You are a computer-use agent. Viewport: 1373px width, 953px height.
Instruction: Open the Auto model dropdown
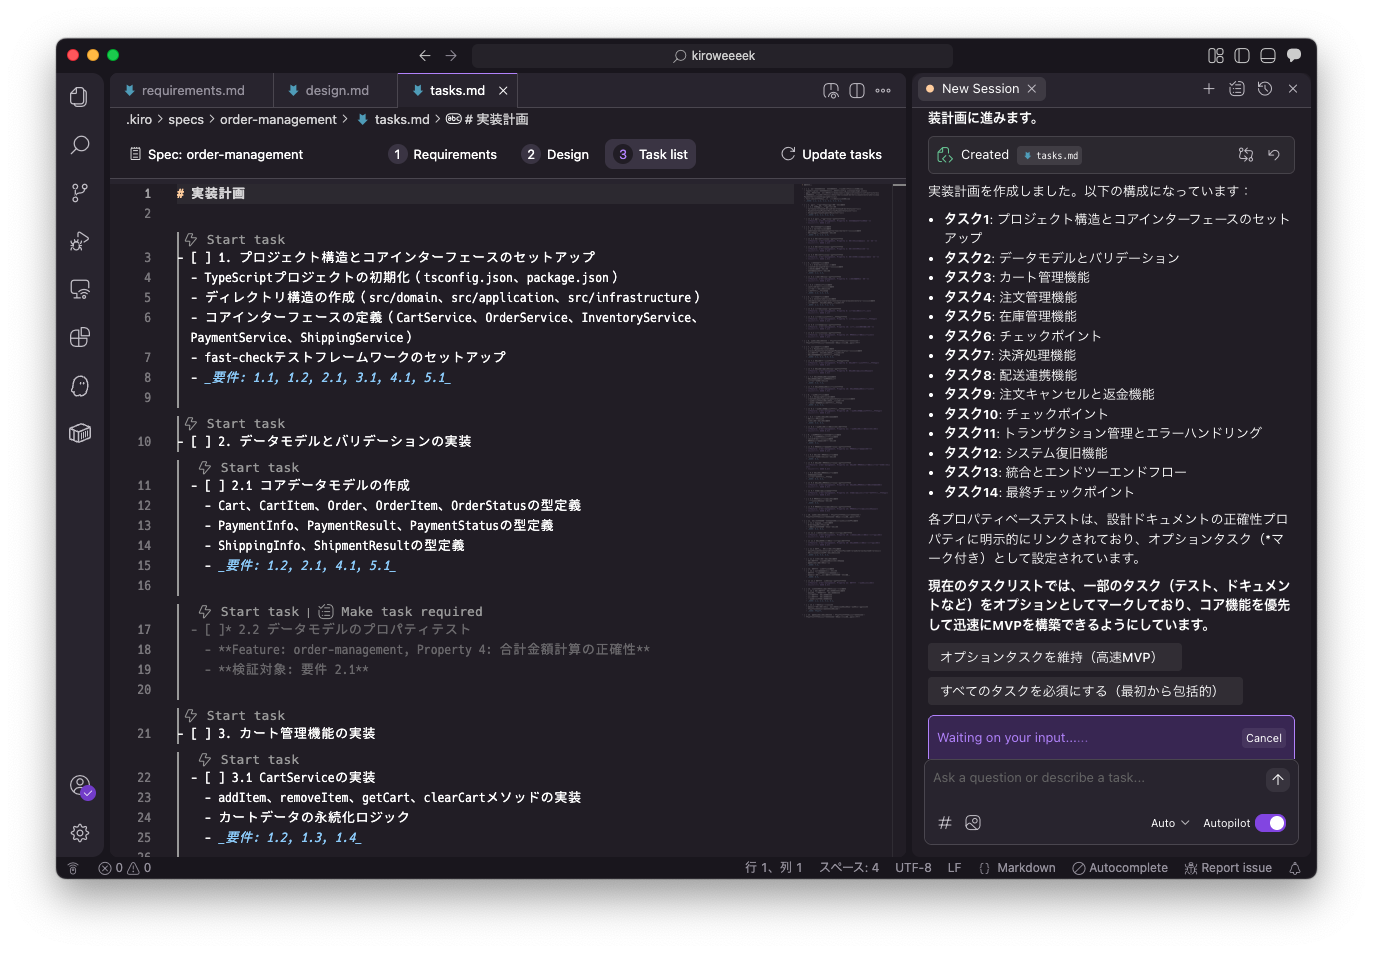tap(1169, 823)
